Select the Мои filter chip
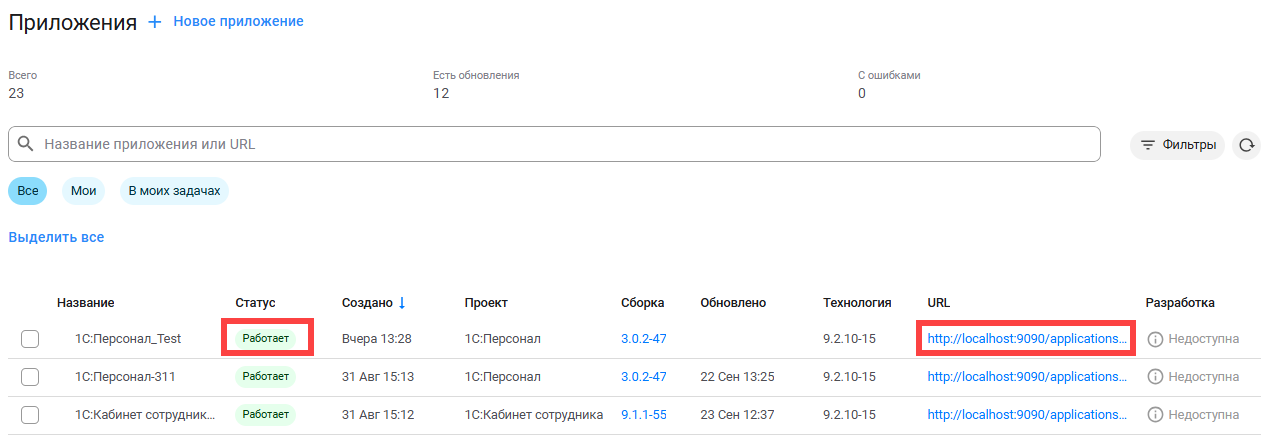The width and height of the screenshot is (1280, 435). pos(83,191)
